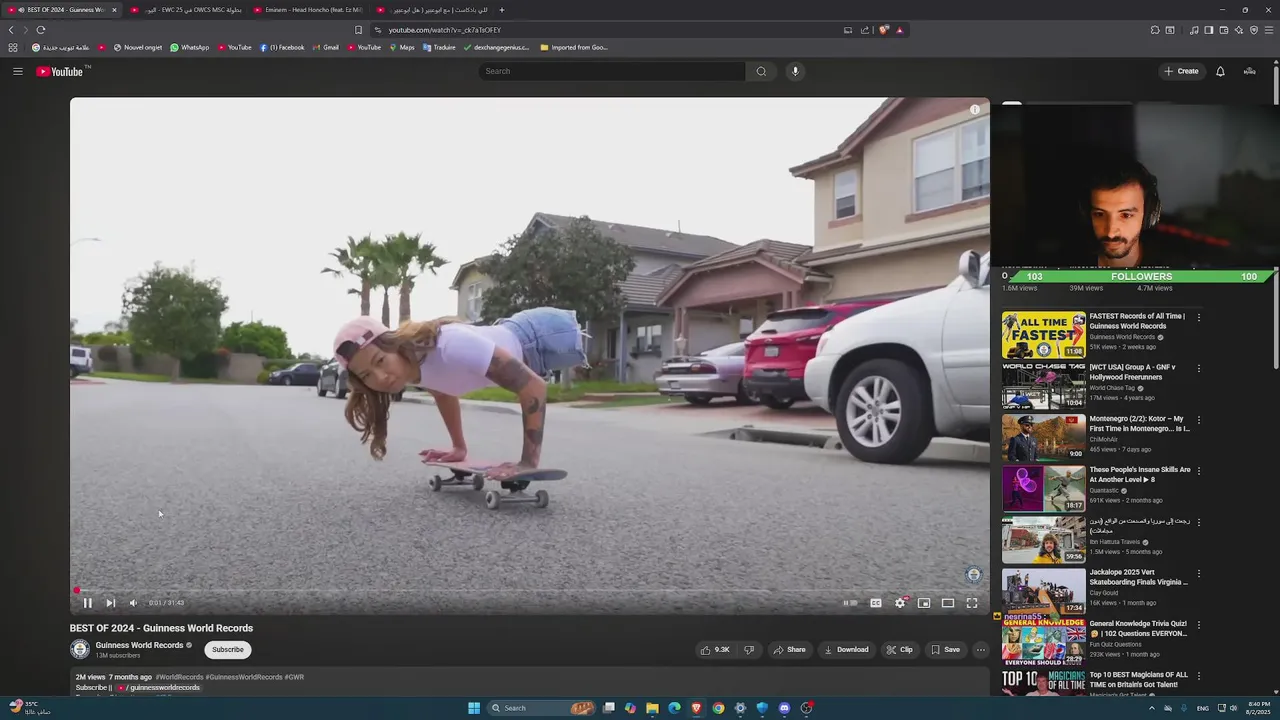
Task: Open the Guinness World Records channel name link
Action: click(139, 645)
